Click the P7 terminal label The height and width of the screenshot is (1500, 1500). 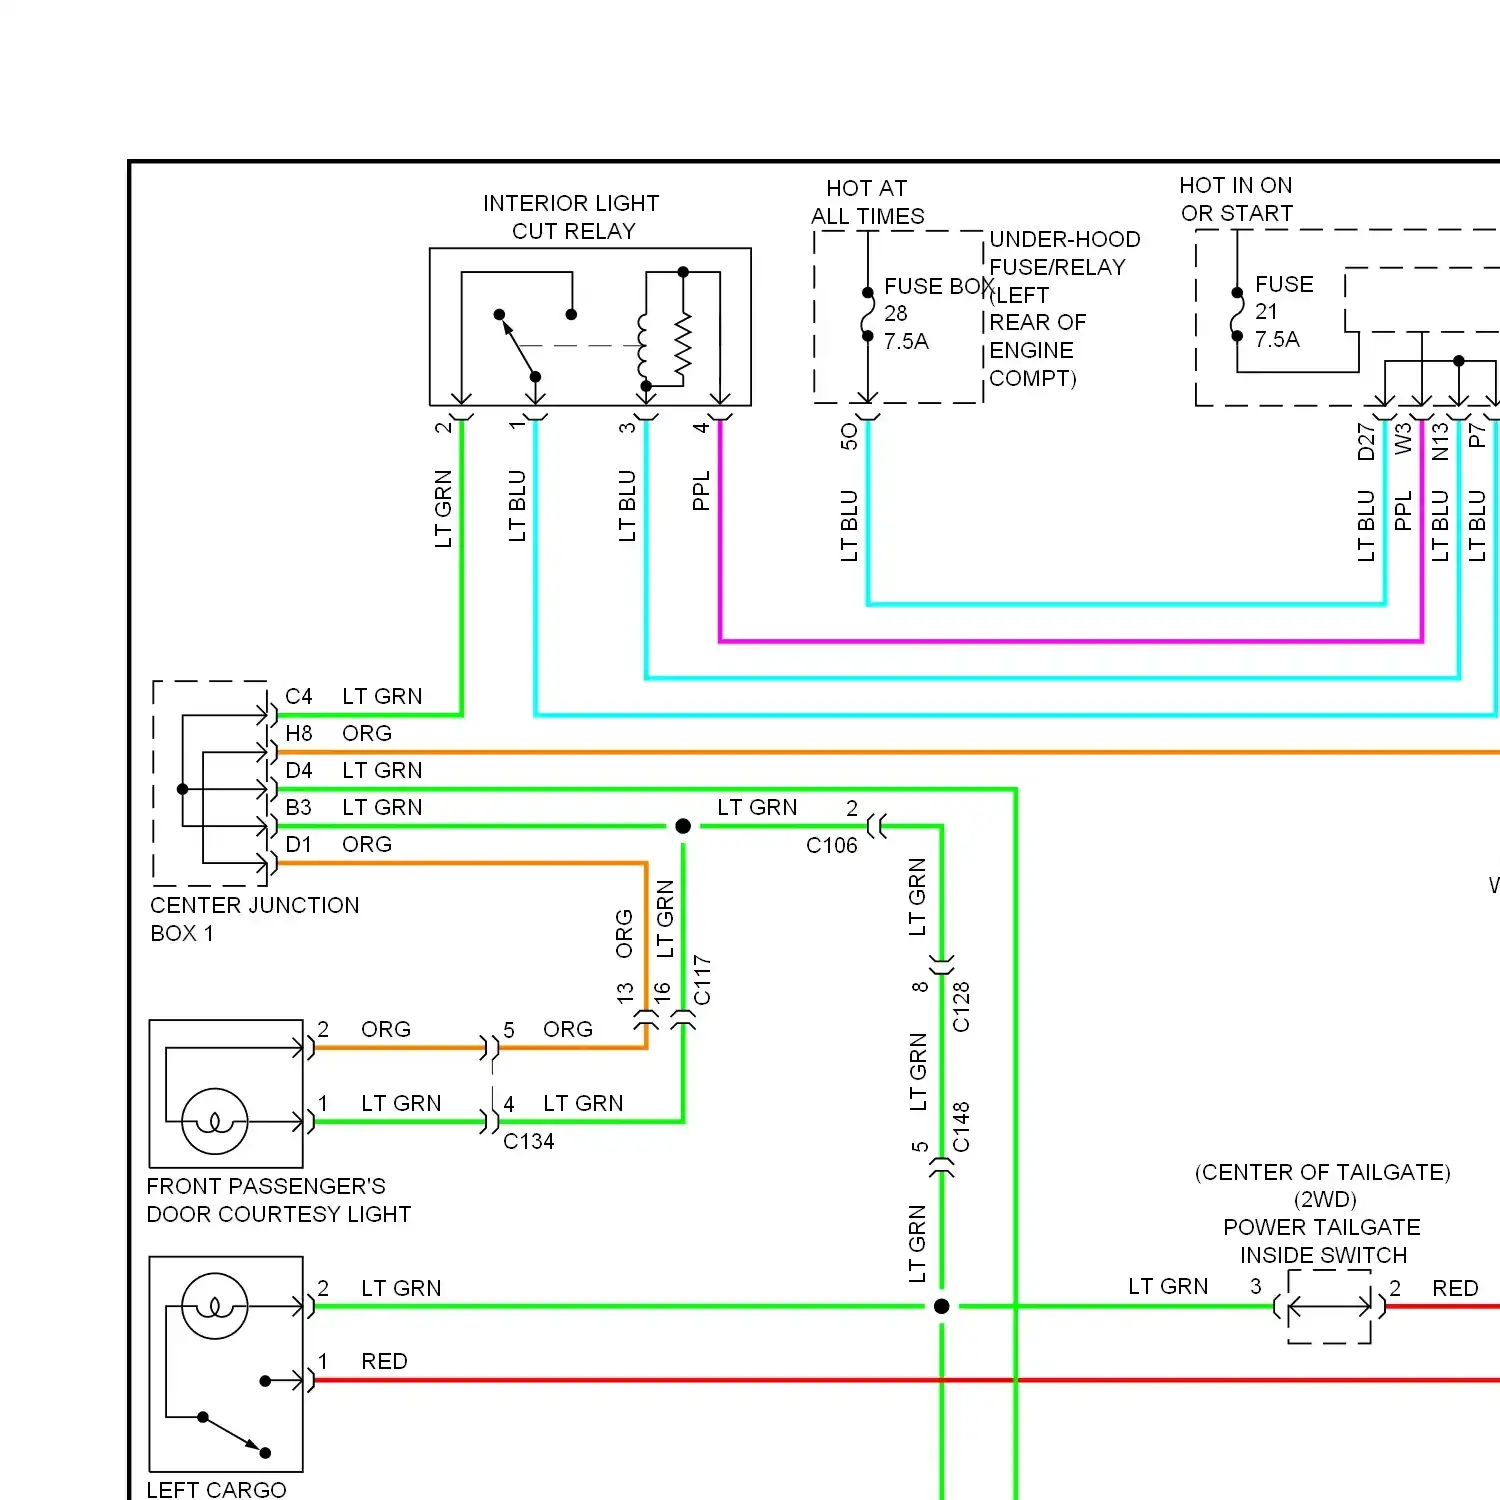coord(1477,435)
